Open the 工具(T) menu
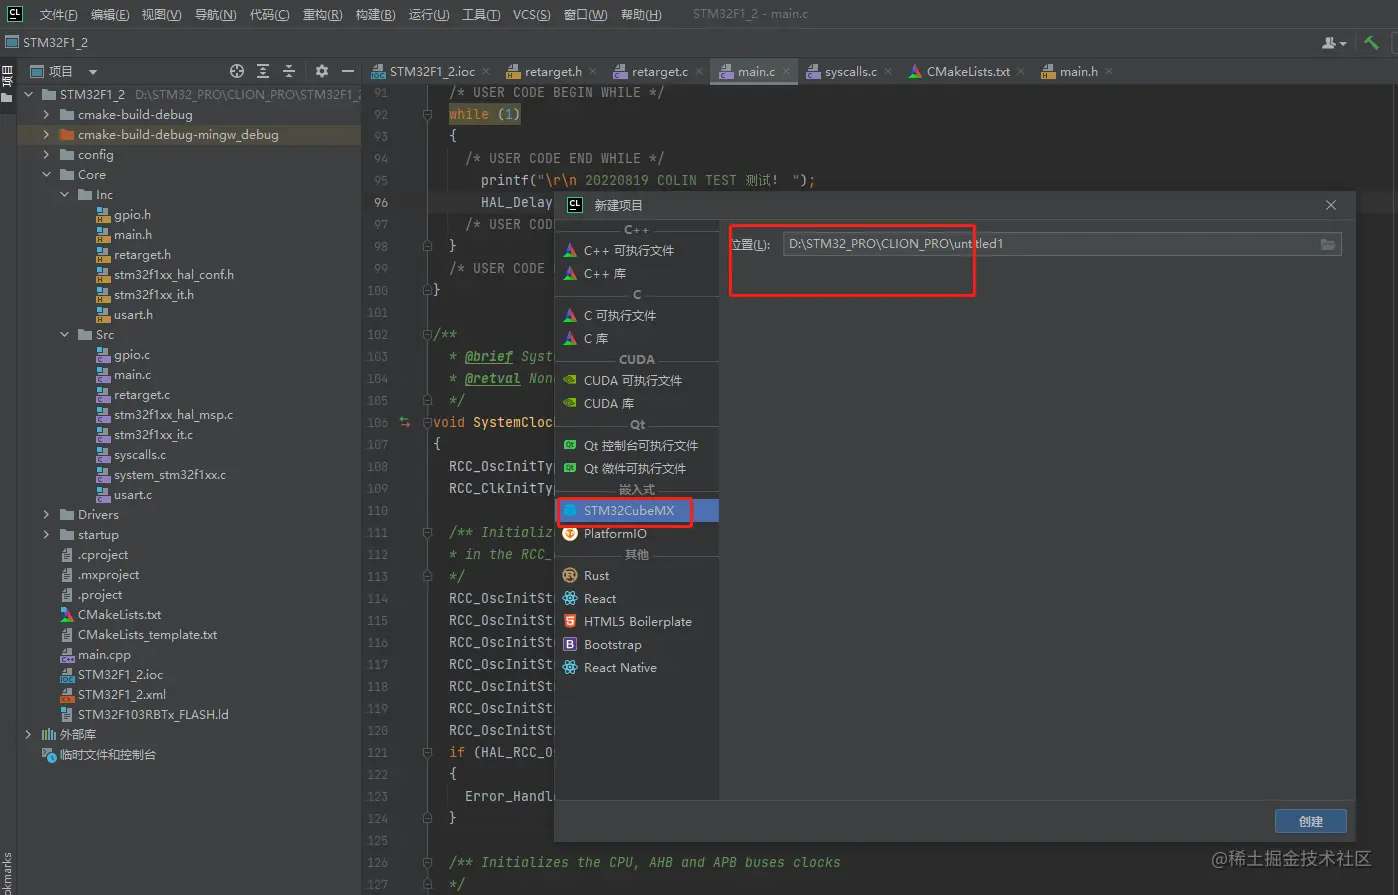The image size is (1398, 895). click(x=481, y=14)
